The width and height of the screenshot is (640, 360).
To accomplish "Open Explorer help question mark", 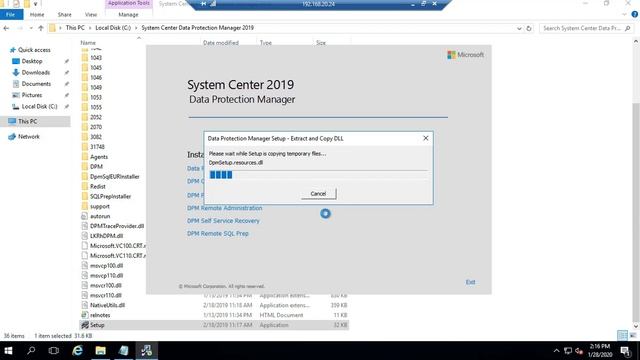I will coord(635,14).
